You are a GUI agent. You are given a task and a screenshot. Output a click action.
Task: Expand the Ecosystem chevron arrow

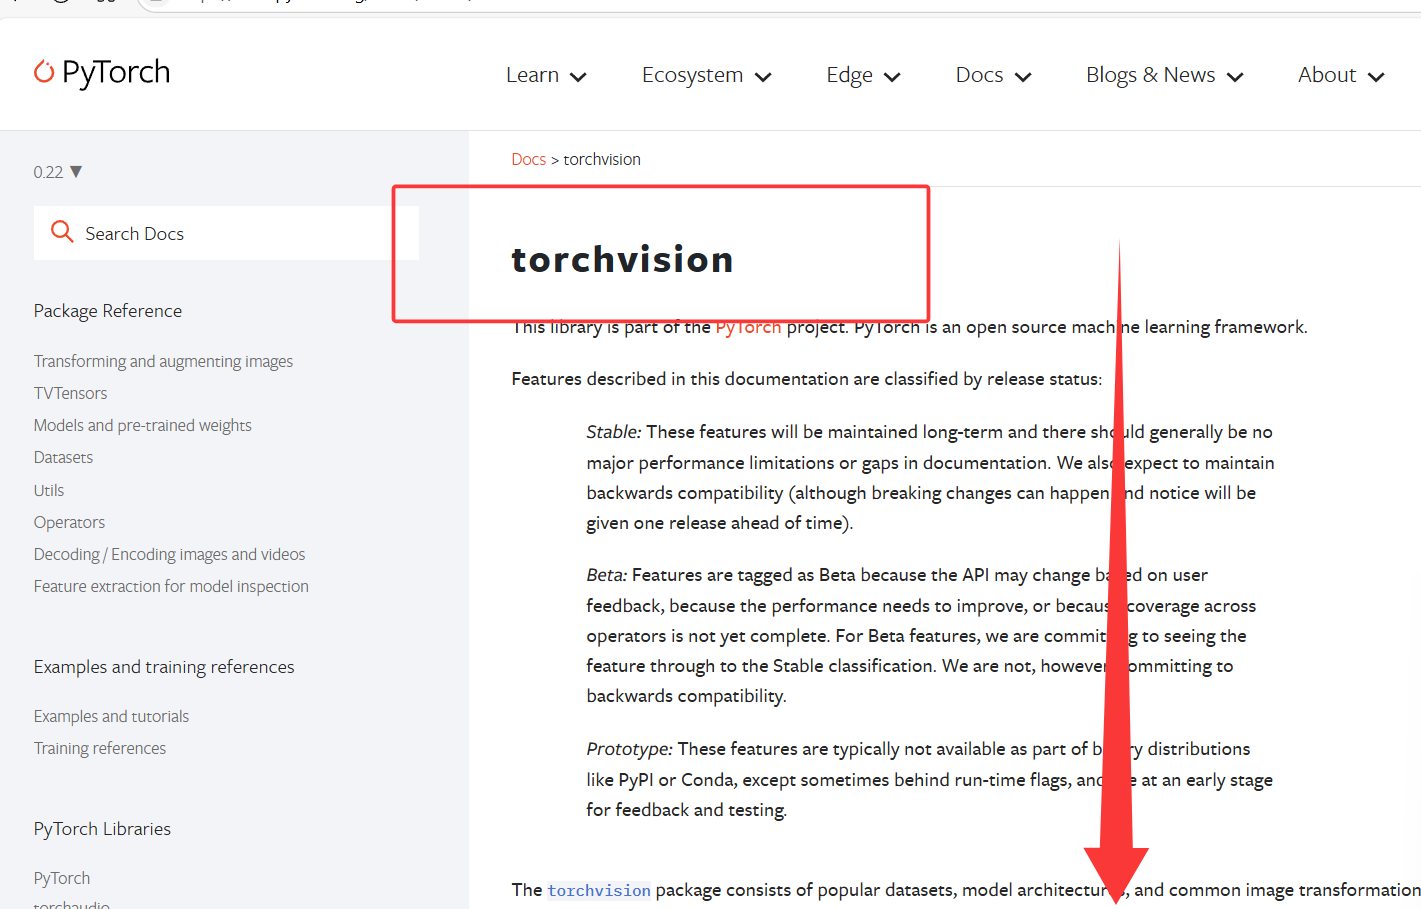click(x=763, y=77)
